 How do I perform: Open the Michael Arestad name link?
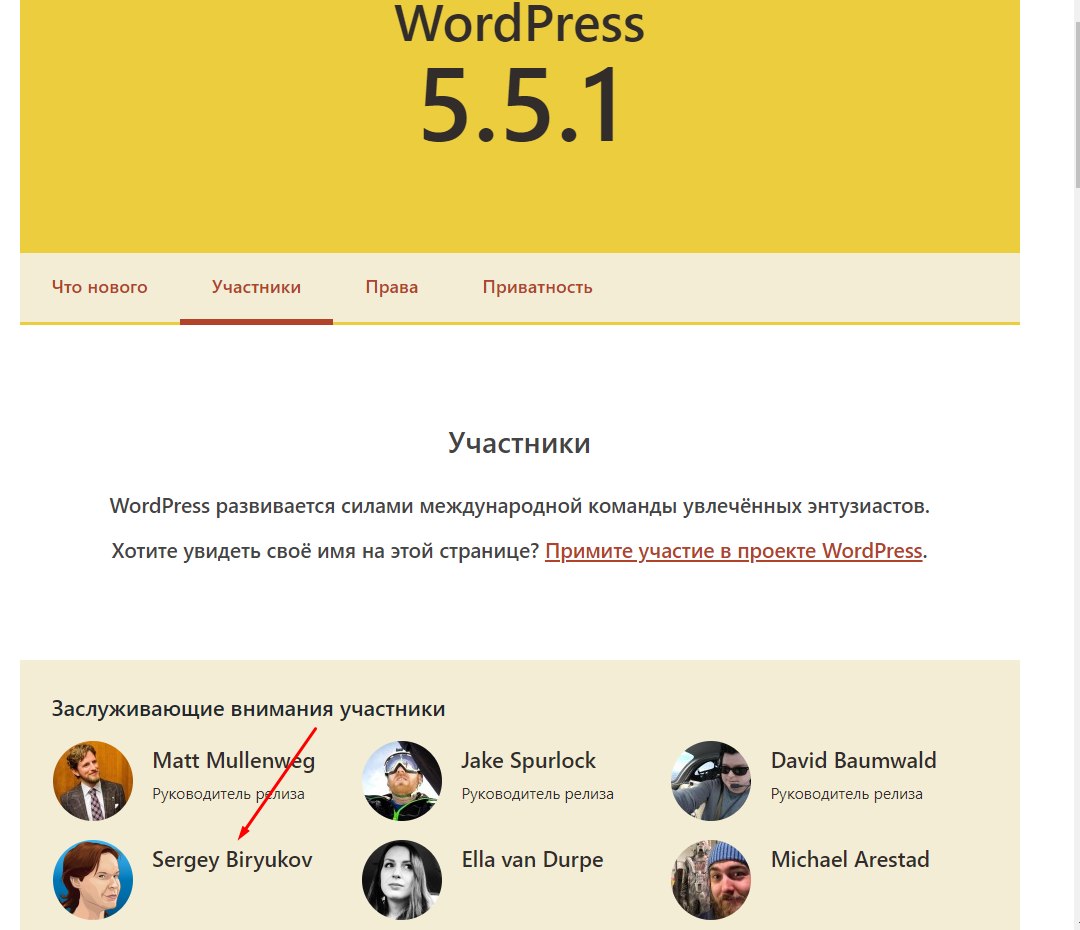point(850,860)
